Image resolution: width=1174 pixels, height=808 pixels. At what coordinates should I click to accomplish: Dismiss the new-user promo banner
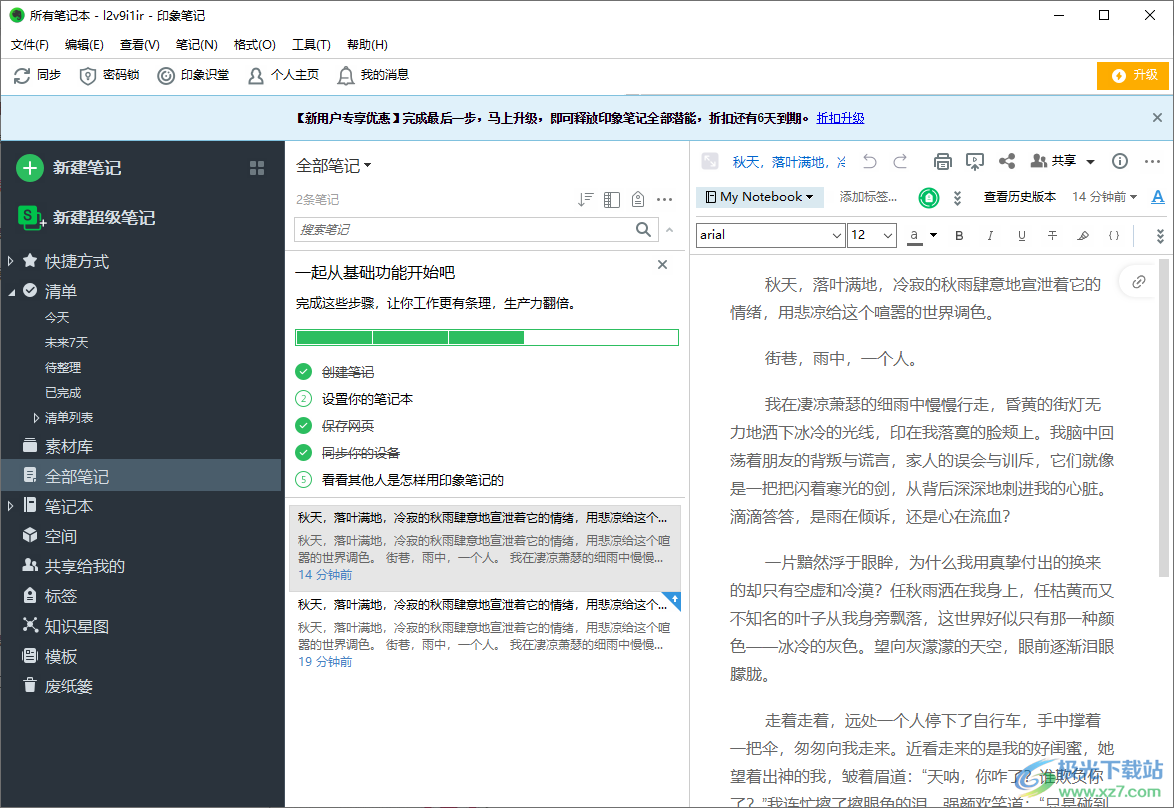[x=1158, y=118]
